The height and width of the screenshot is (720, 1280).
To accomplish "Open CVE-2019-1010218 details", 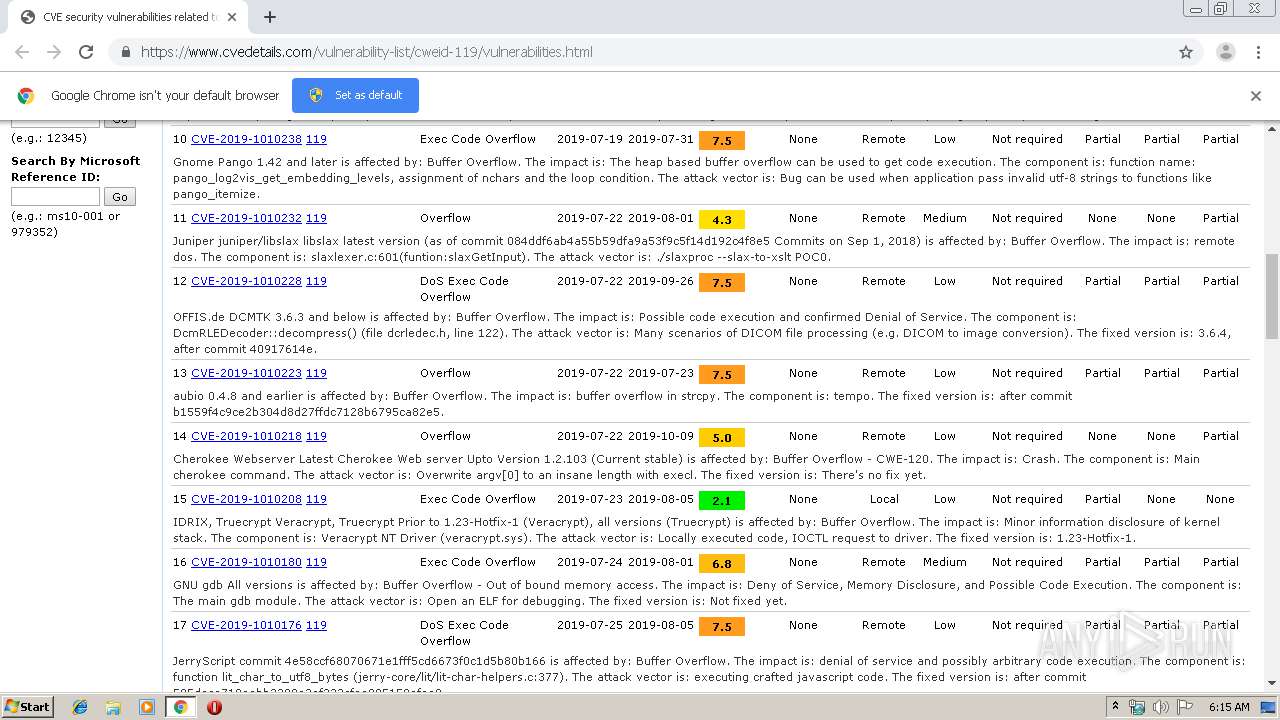I will click(246, 436).
